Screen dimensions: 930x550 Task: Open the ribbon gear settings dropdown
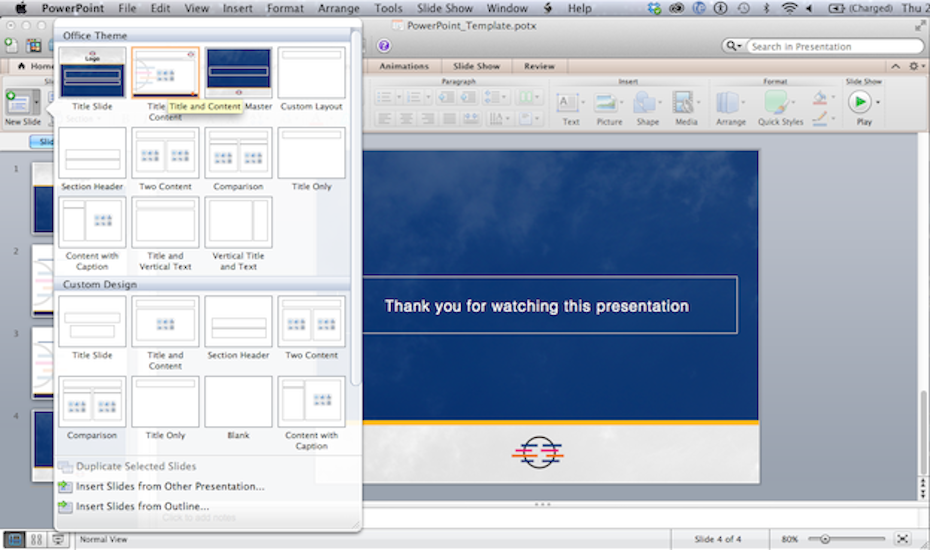(915, 66)
